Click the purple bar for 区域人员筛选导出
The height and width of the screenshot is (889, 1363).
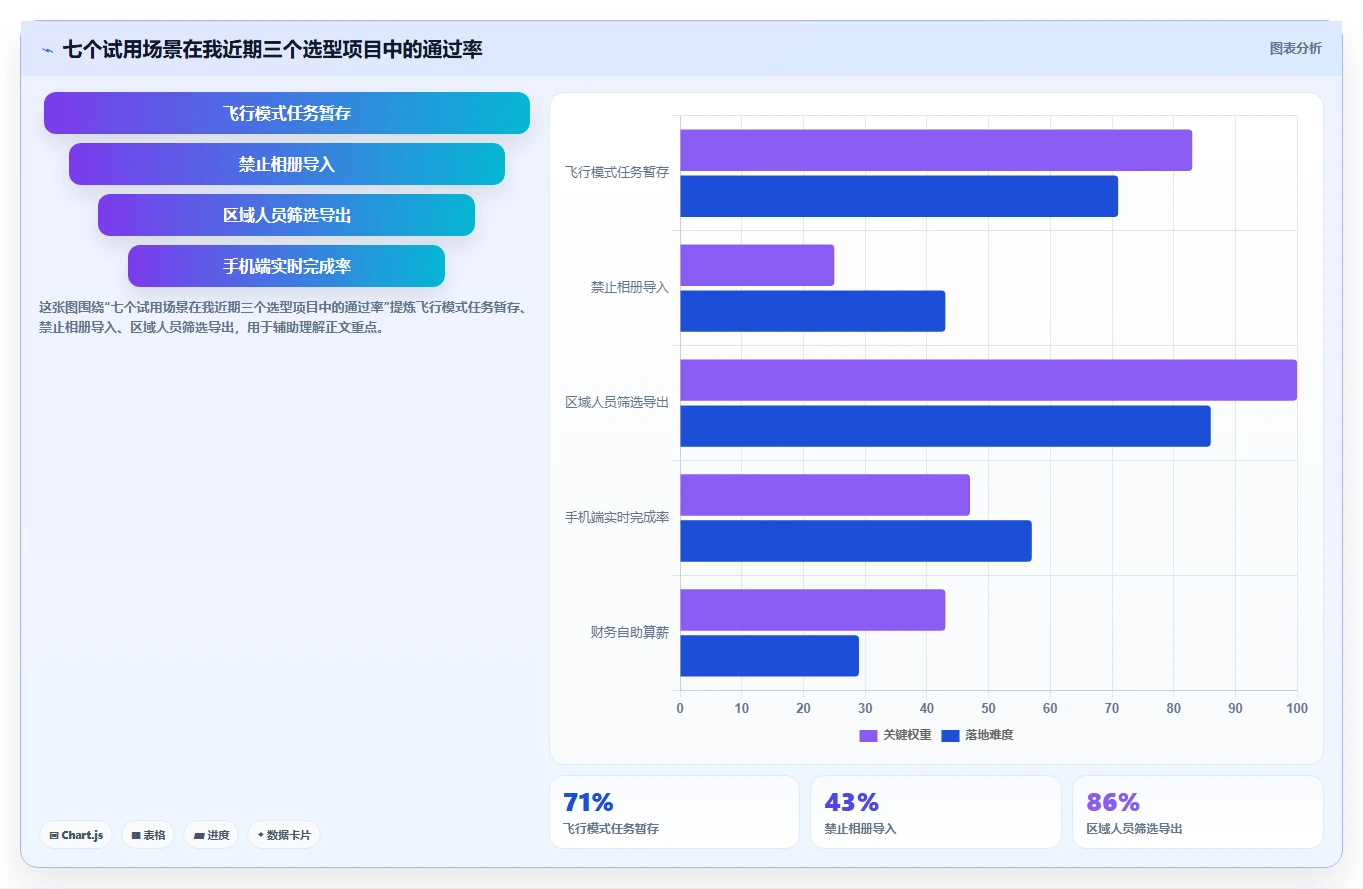tap(988, 380)
